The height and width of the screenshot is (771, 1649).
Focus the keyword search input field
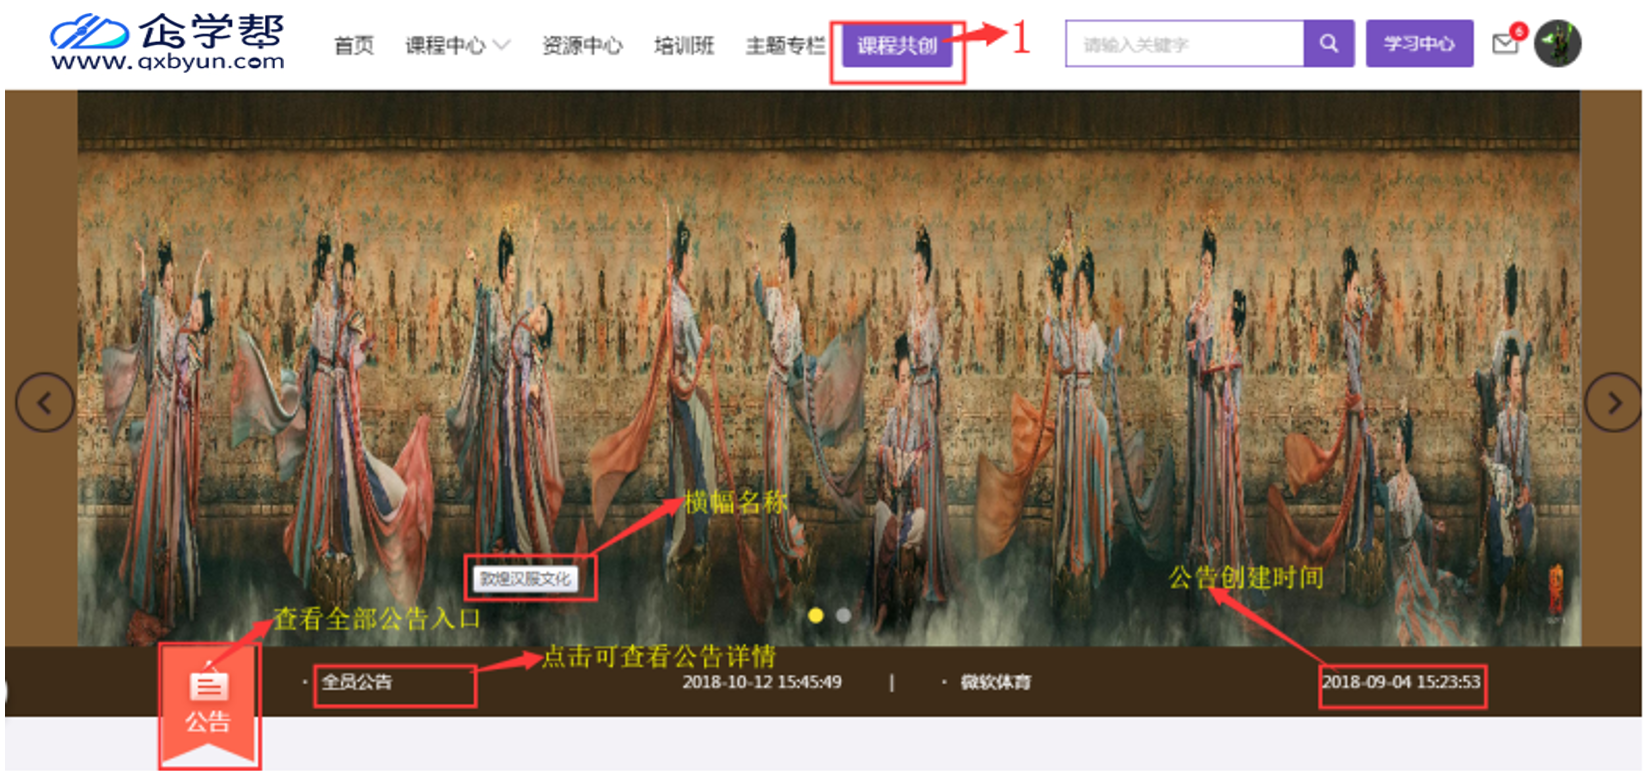1185,44
